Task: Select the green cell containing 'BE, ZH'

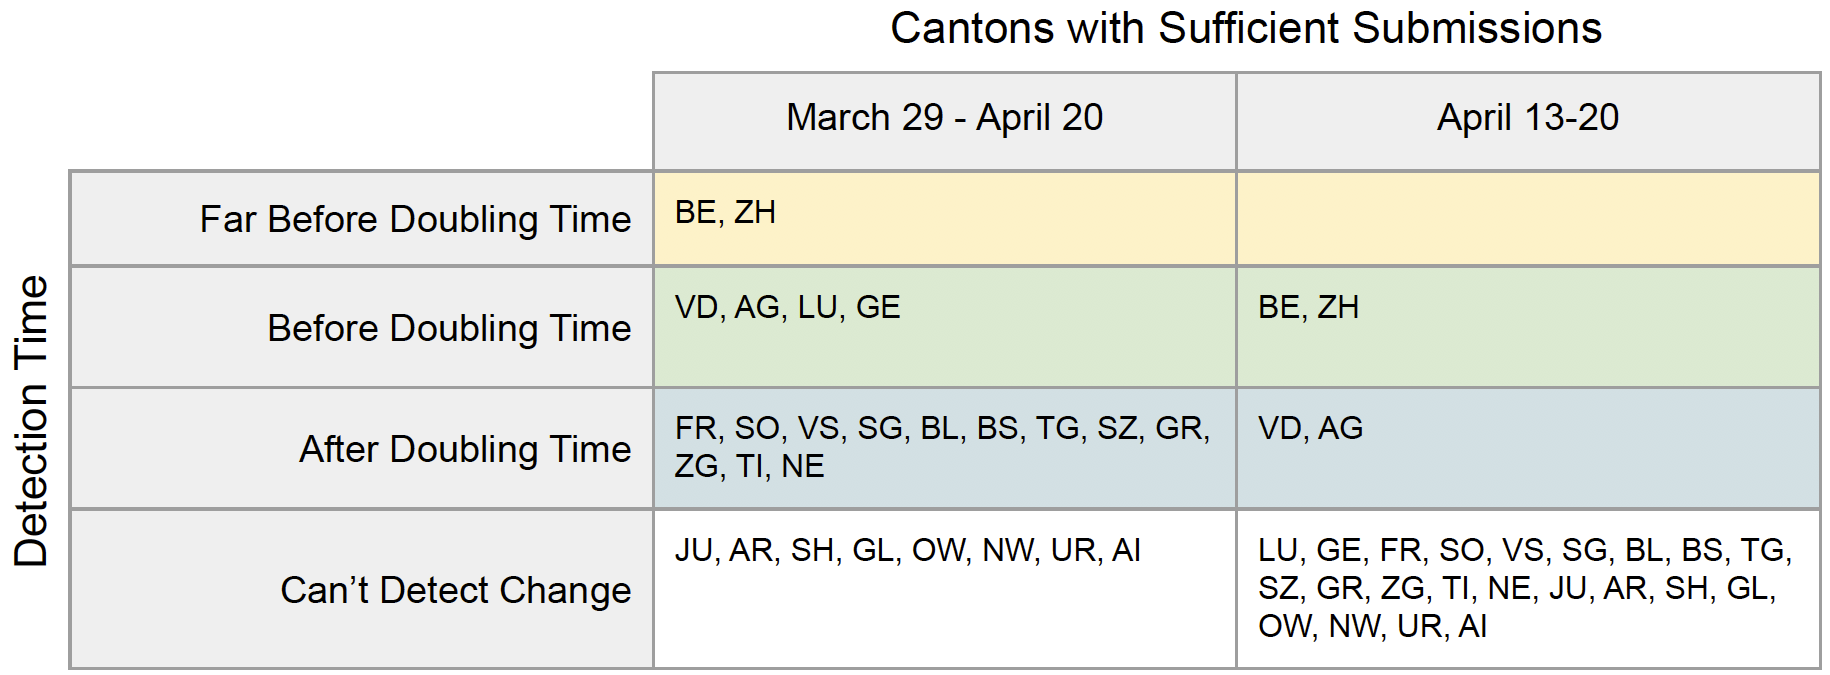Action: tap(1527, 327)
